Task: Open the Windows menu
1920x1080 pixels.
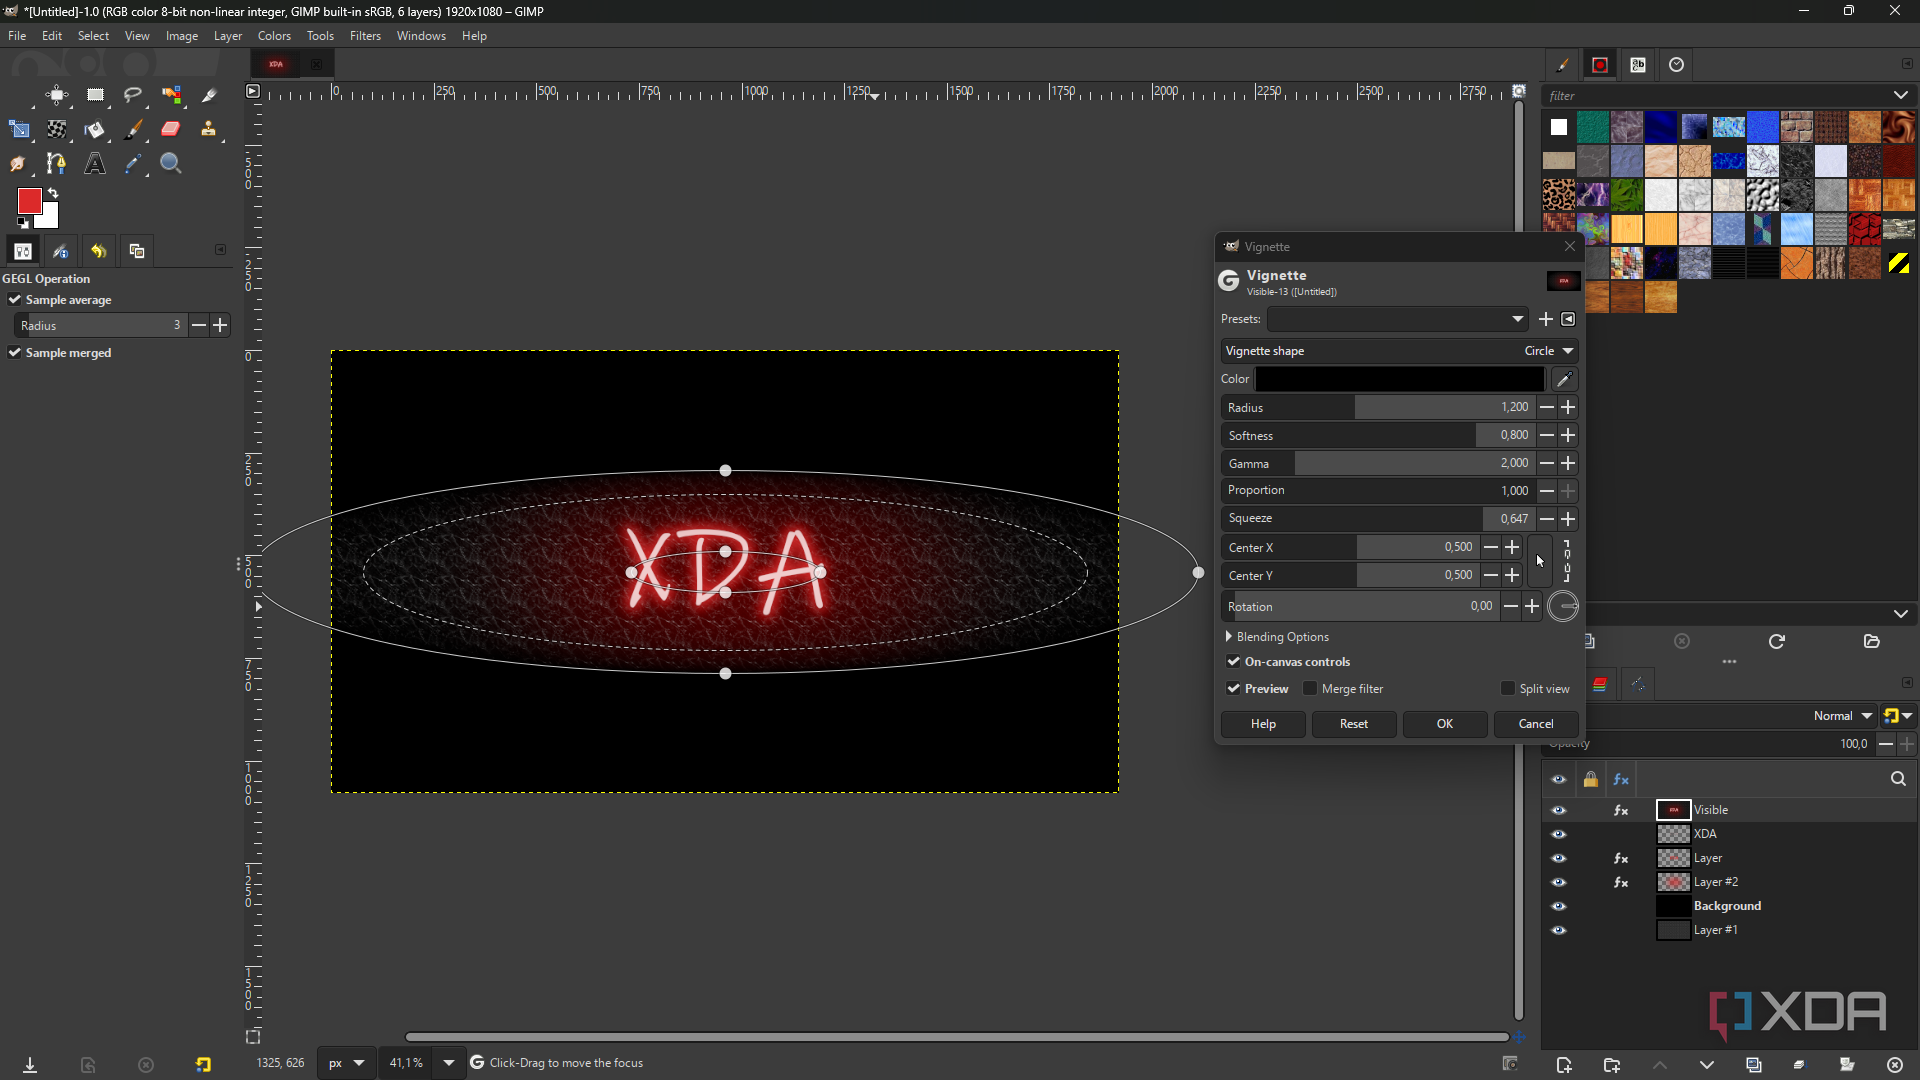Action: point(421,36)
